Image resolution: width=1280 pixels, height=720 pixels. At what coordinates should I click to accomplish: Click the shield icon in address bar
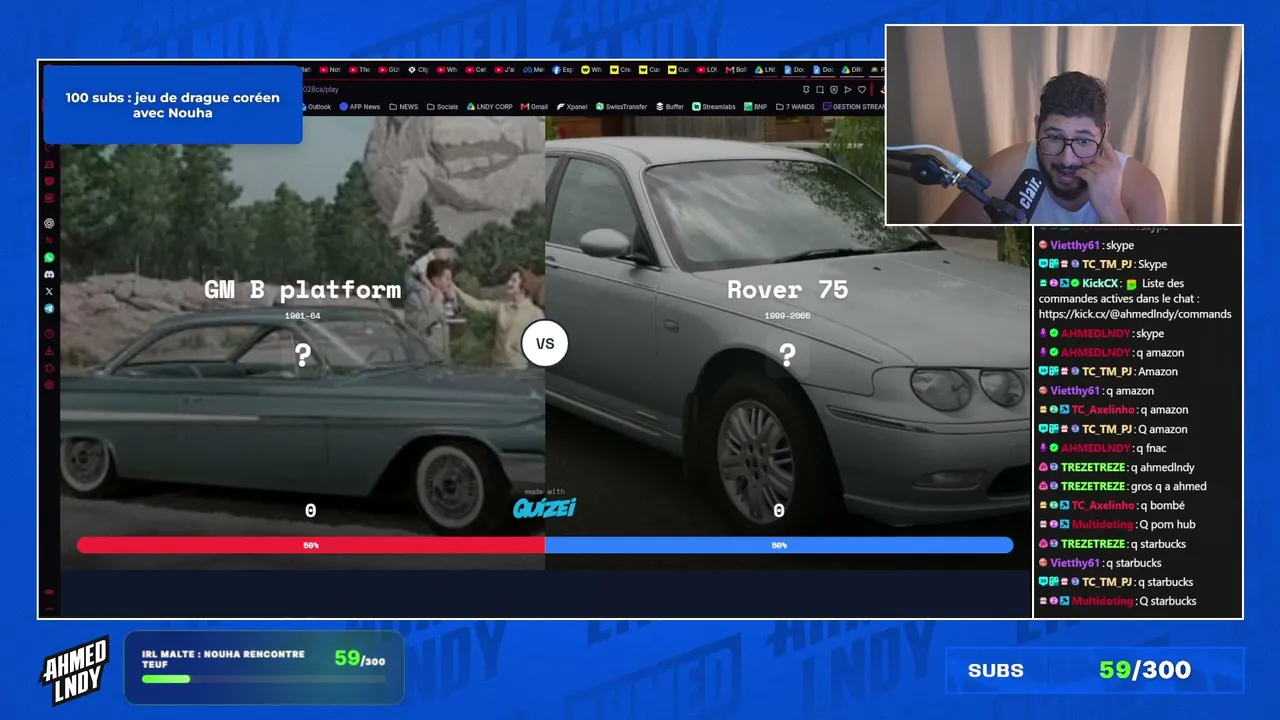coord(833,89)
